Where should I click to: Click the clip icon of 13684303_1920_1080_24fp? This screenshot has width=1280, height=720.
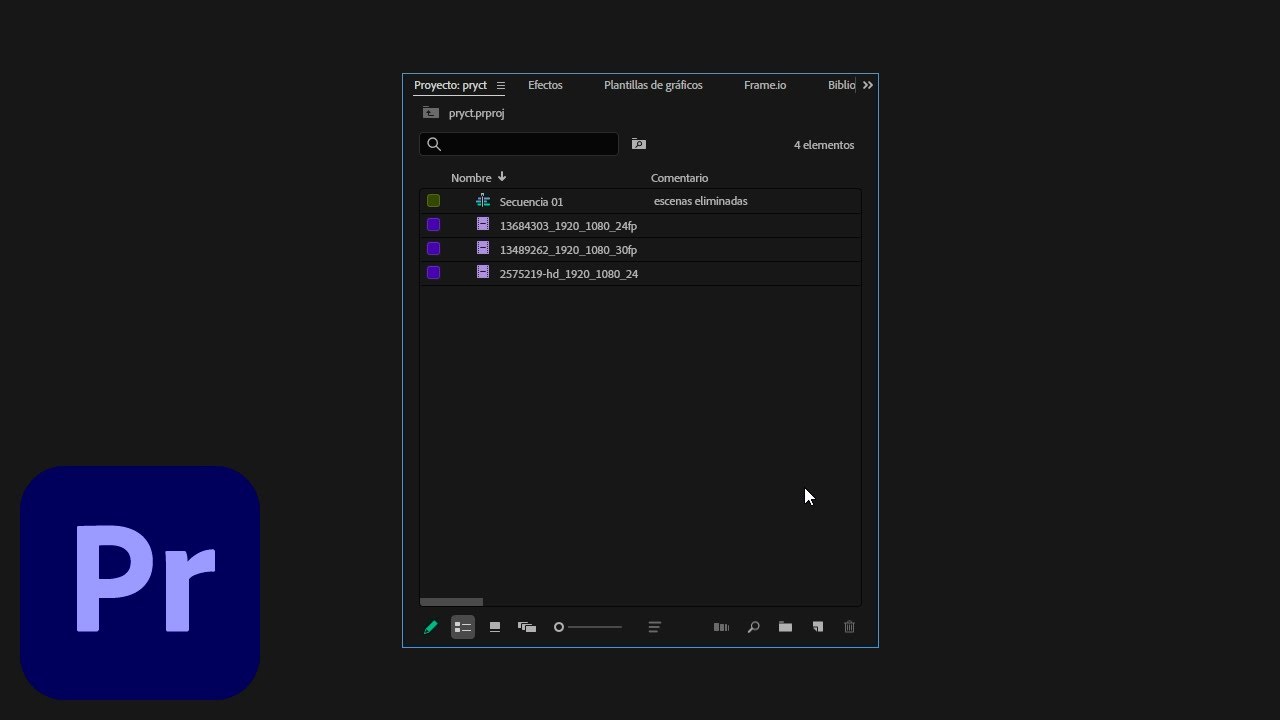[483, 224]
